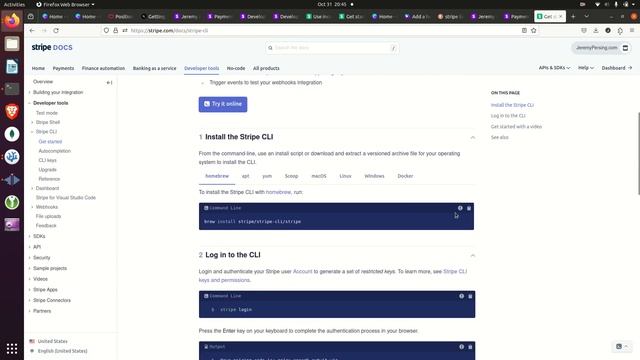The image size is (640, 360).
Task: Open Firefox from the Ubuntu dock
Action: [12, 20]
